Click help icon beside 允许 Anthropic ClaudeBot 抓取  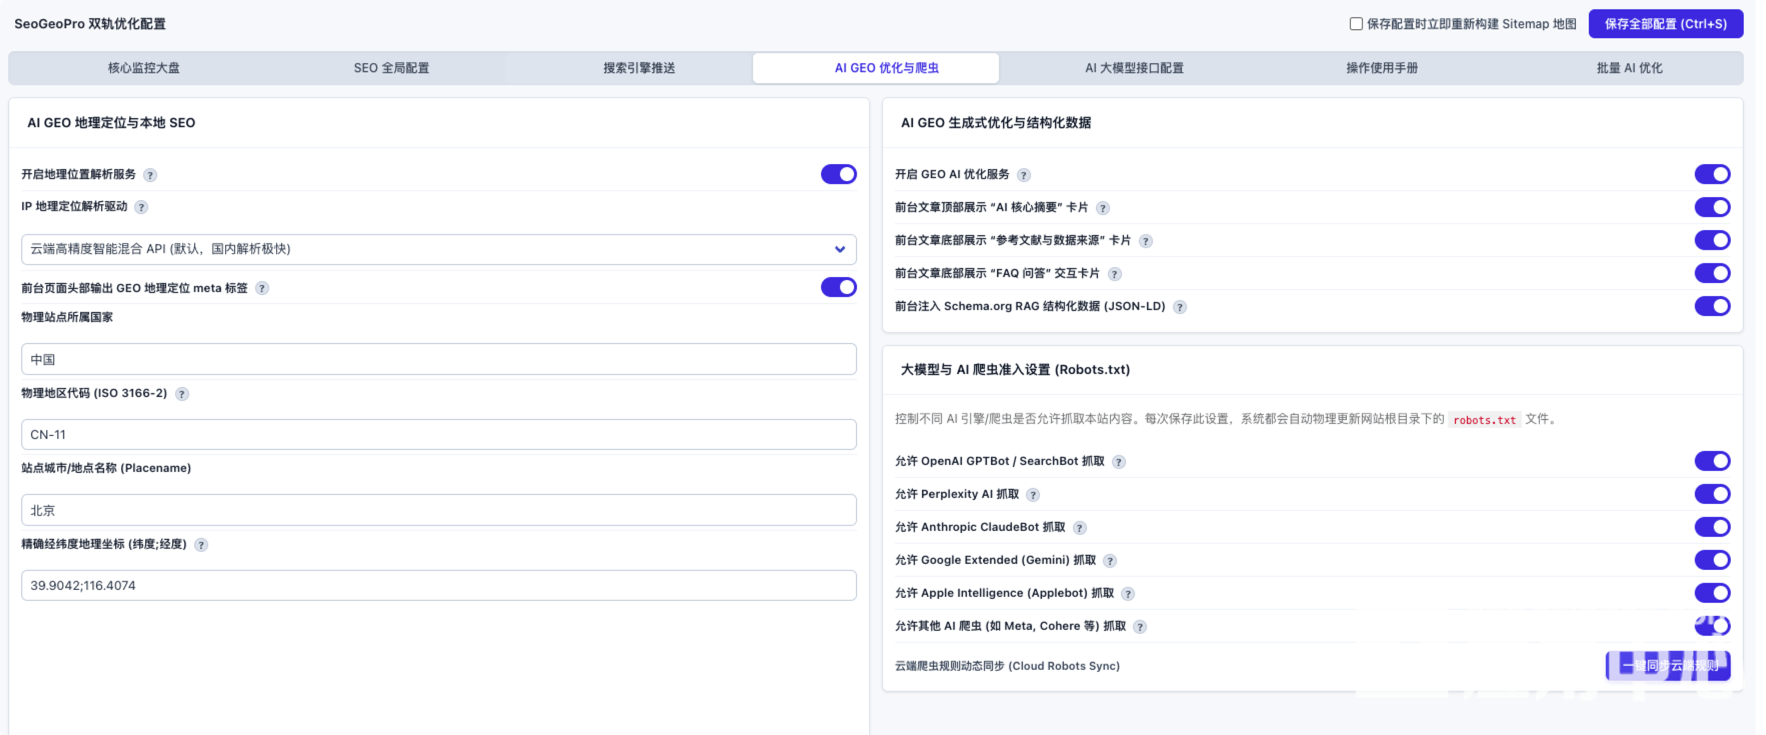click(x=1080, y=528)
